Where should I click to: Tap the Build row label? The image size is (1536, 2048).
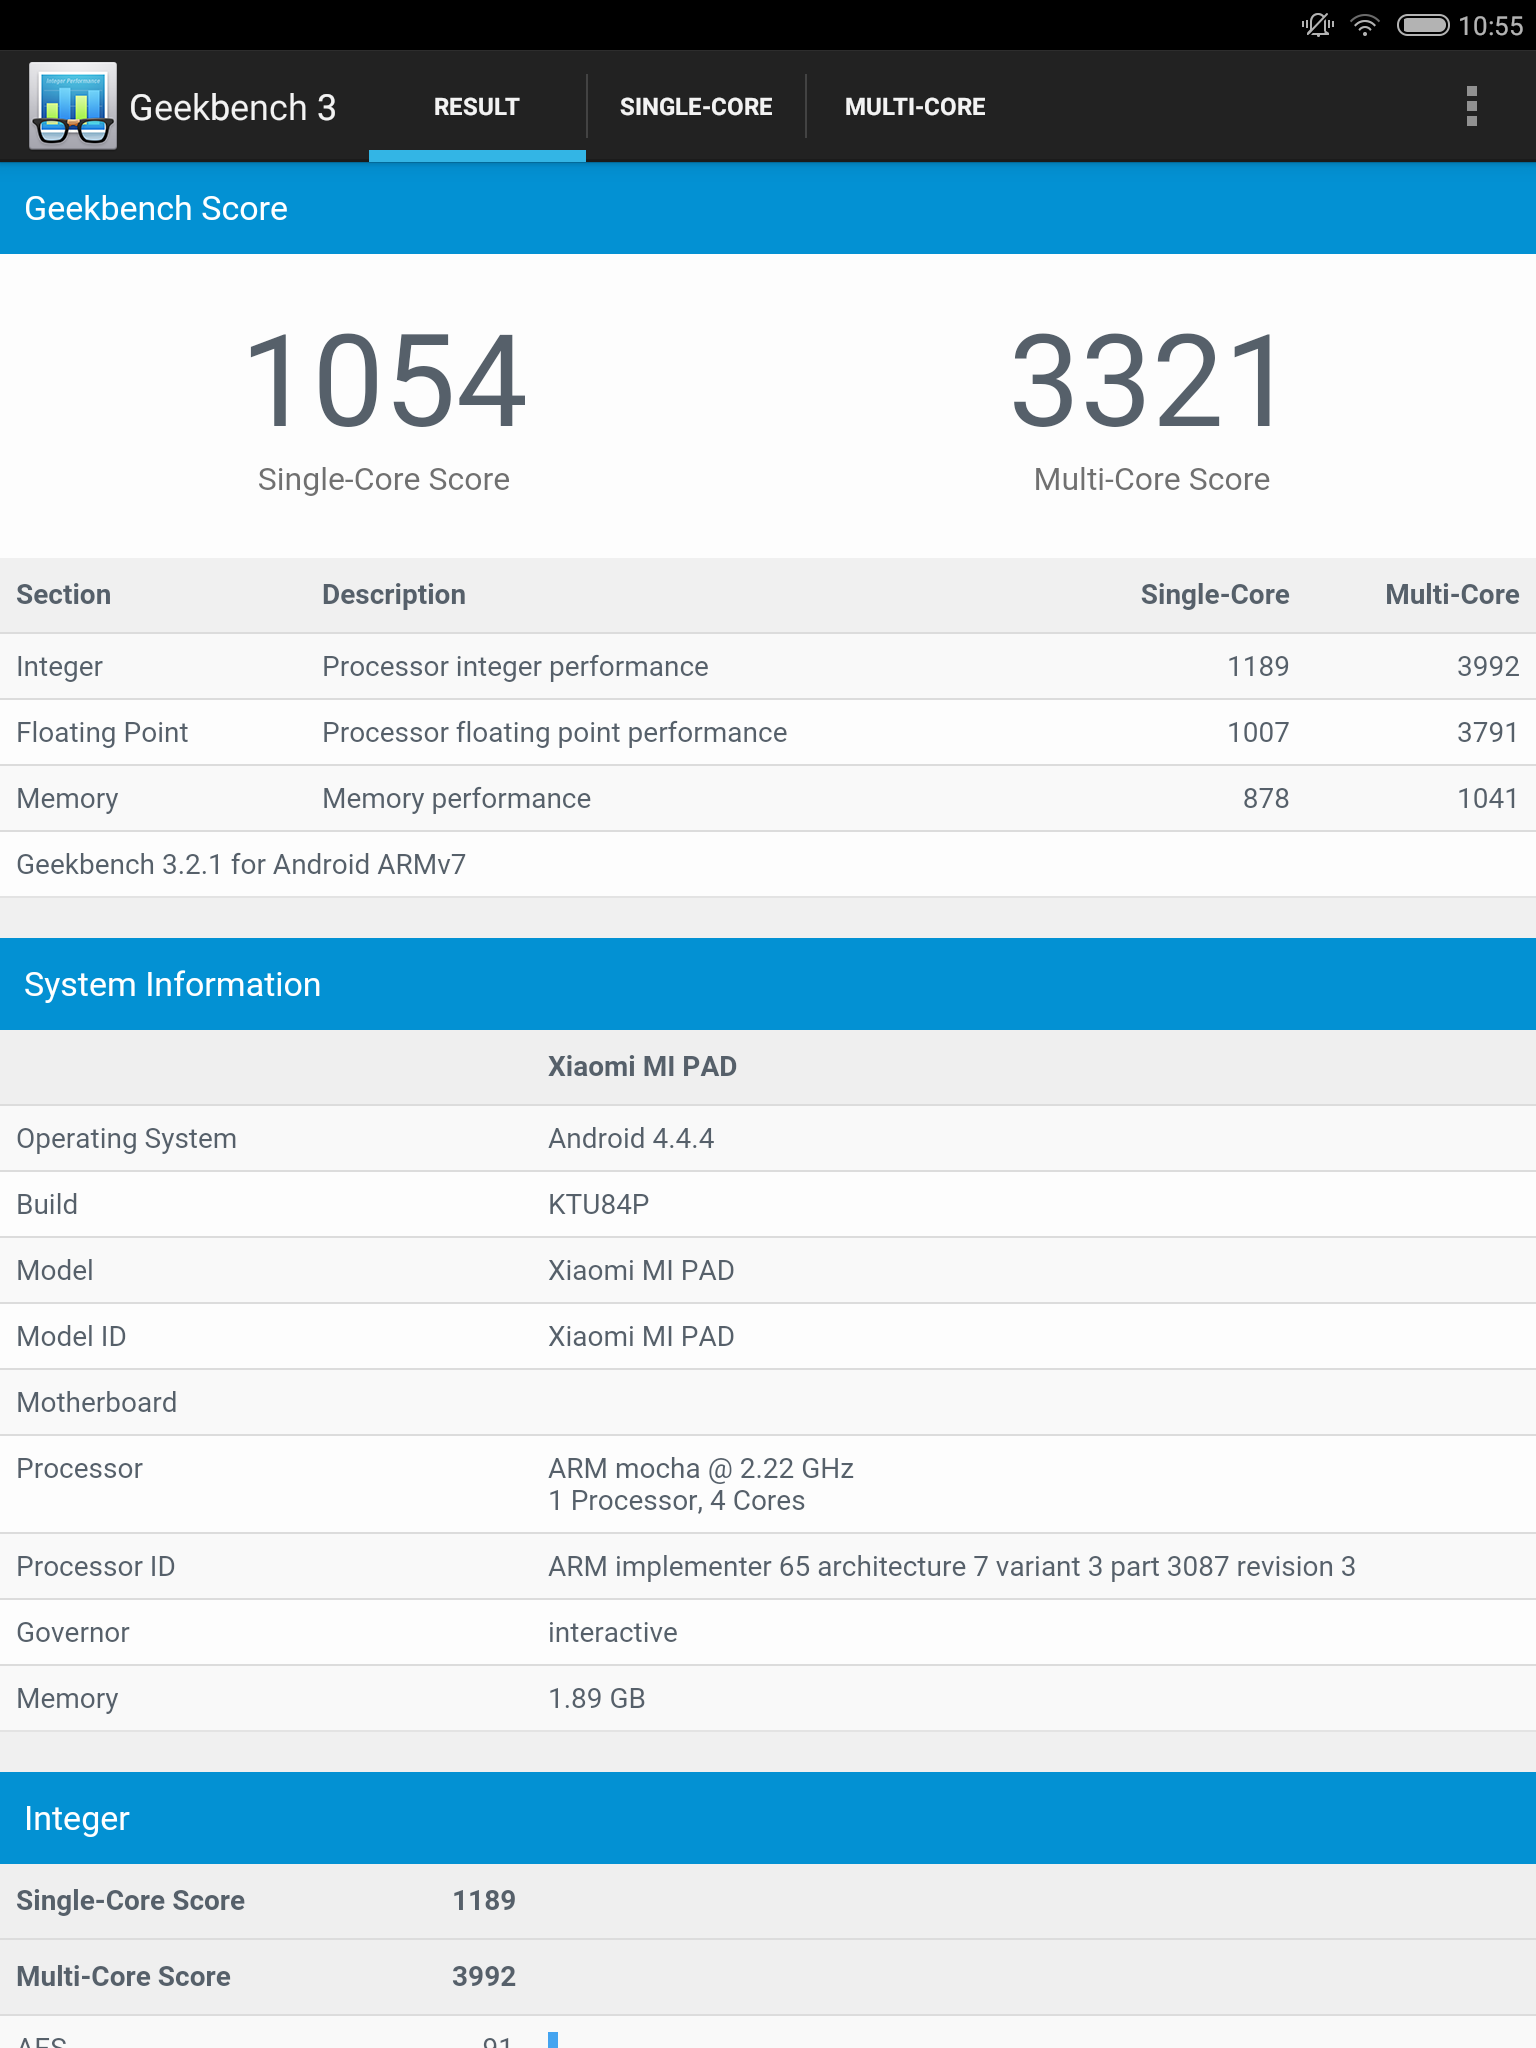[47, 1204]
